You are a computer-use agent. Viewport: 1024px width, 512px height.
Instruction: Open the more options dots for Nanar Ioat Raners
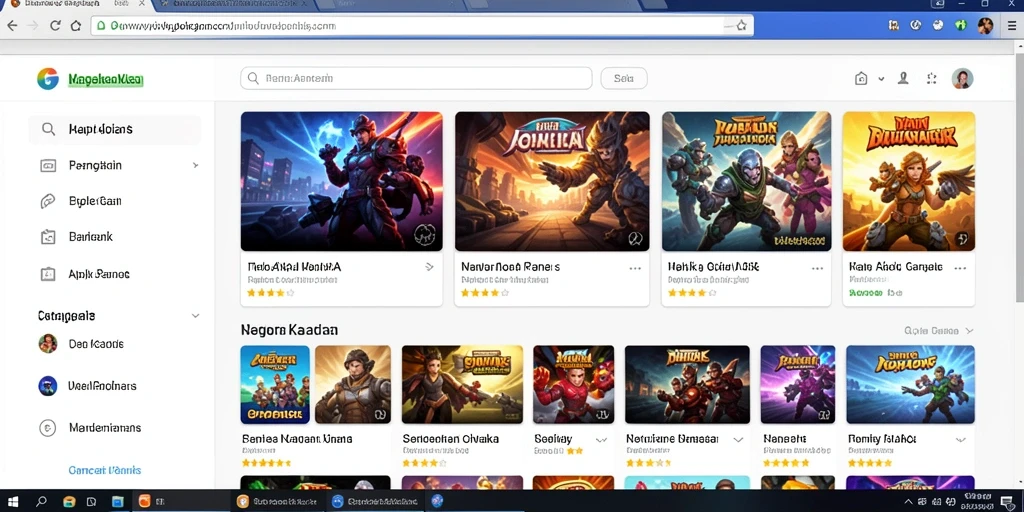coord(635,268)
